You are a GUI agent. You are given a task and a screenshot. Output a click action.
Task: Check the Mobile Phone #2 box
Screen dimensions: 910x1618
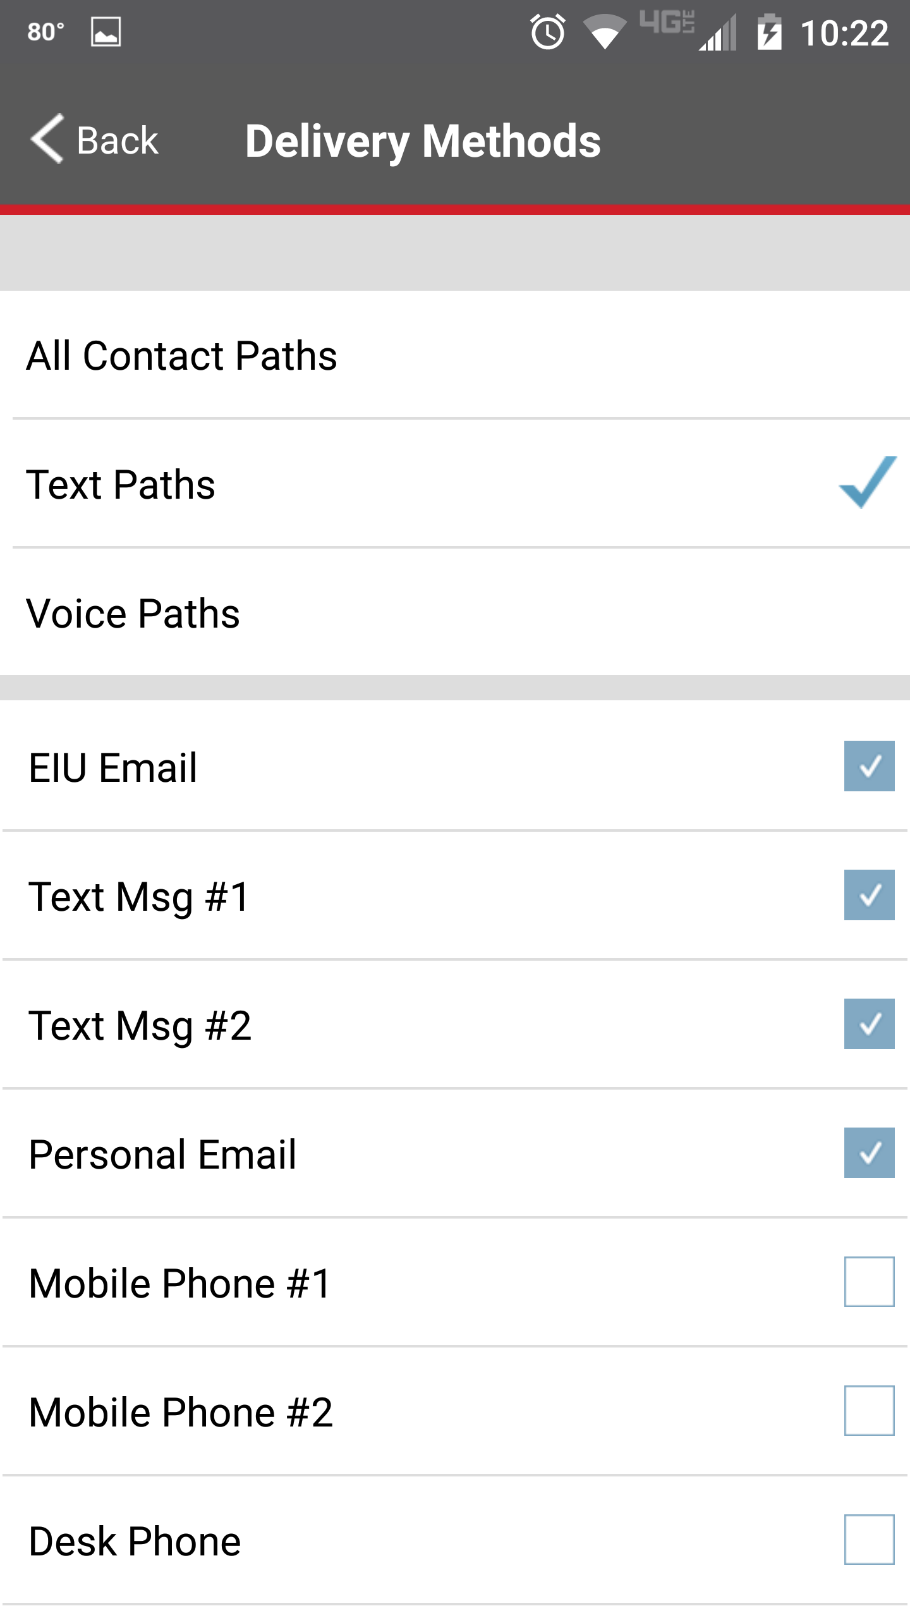(x=869, y=1411)
